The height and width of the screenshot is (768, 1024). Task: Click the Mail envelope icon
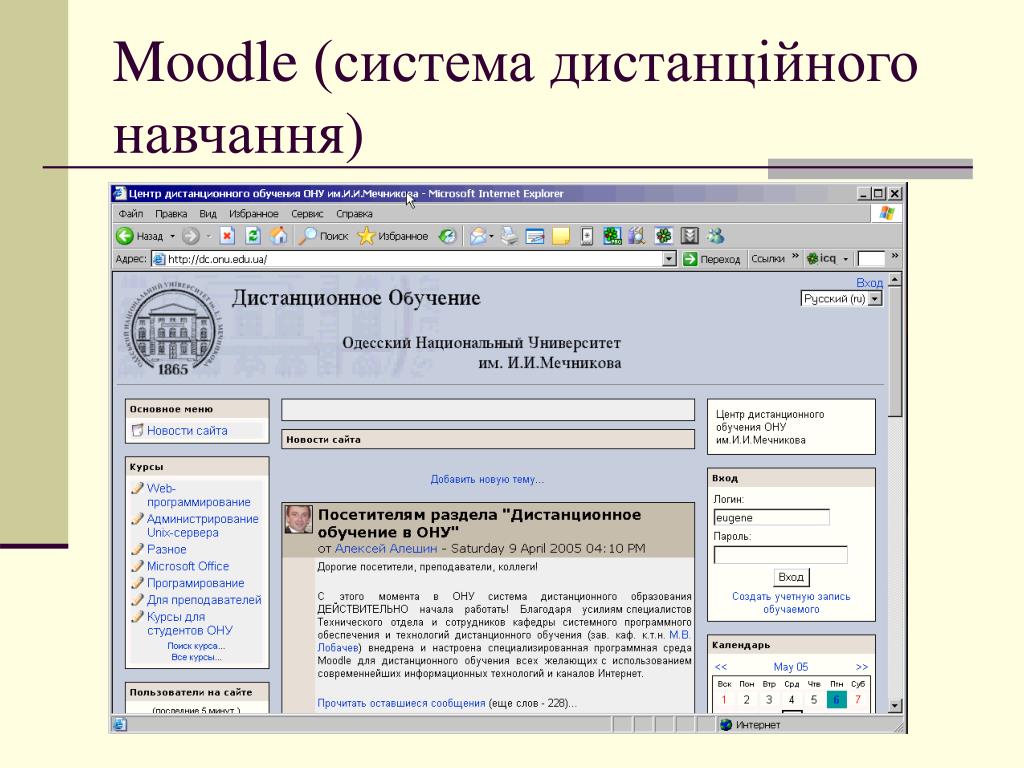pos(478,236)
